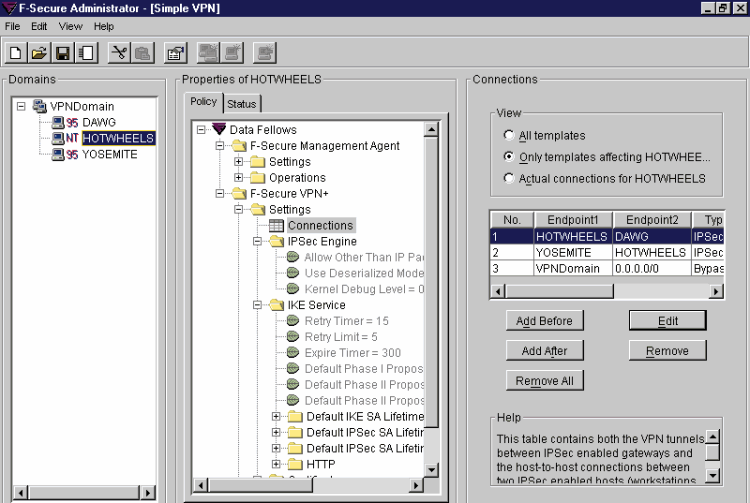Click the IPSec Engine folder icon
This screenshot has width=750, height=503.
(x=276, y=241)
